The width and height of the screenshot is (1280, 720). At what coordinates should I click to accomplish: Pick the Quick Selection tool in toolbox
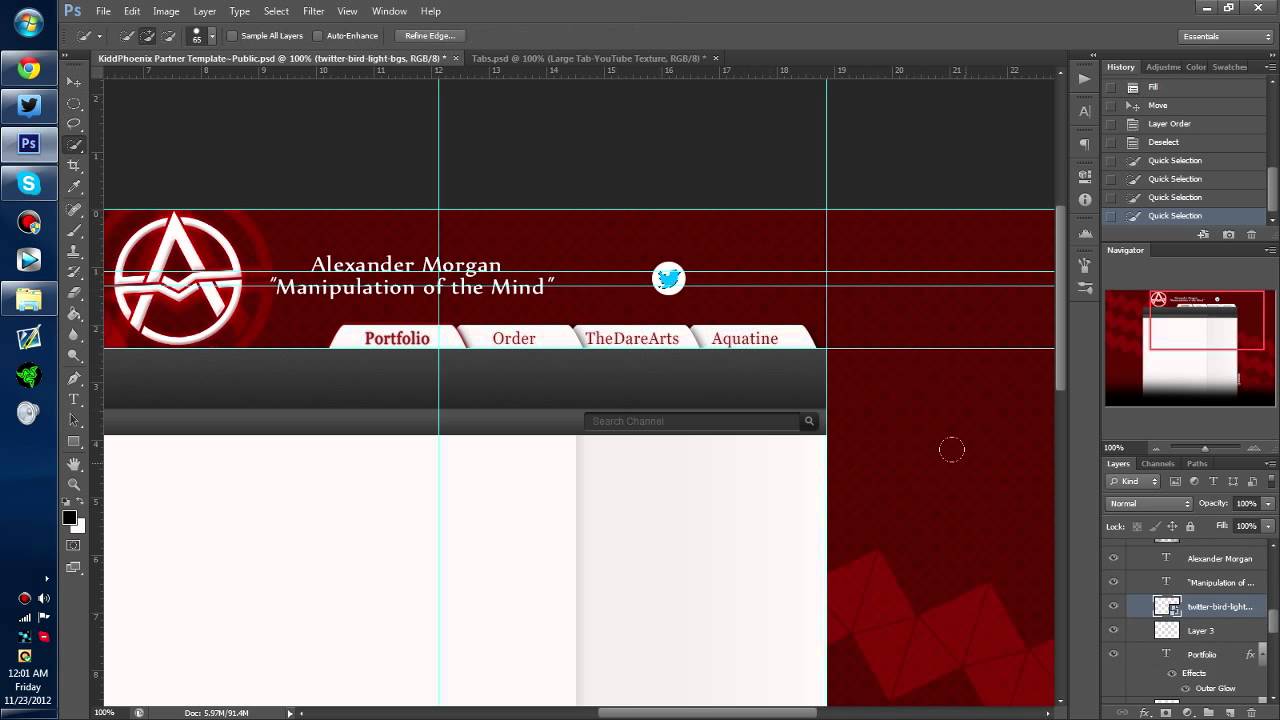[74, 144]
